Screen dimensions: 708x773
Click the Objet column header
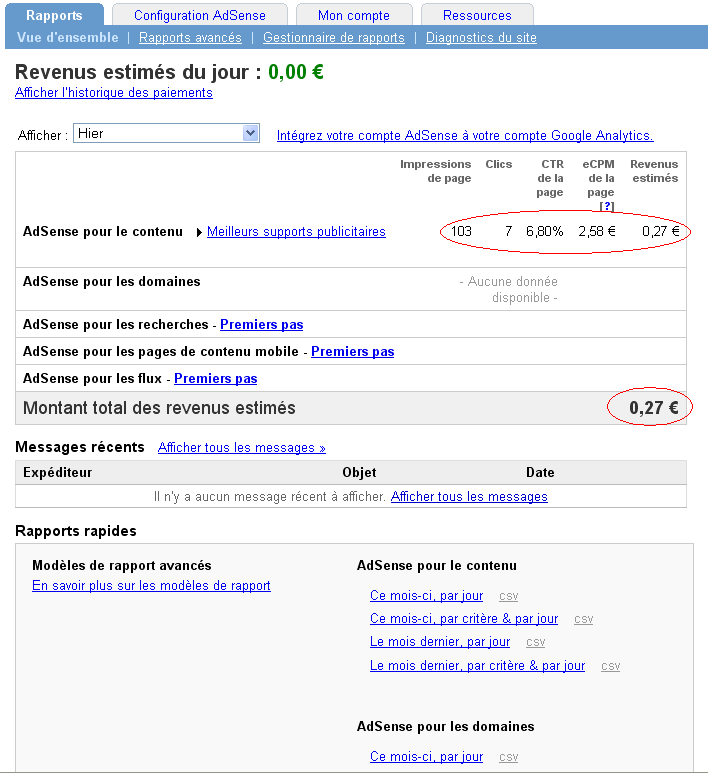tap(359, 472)
